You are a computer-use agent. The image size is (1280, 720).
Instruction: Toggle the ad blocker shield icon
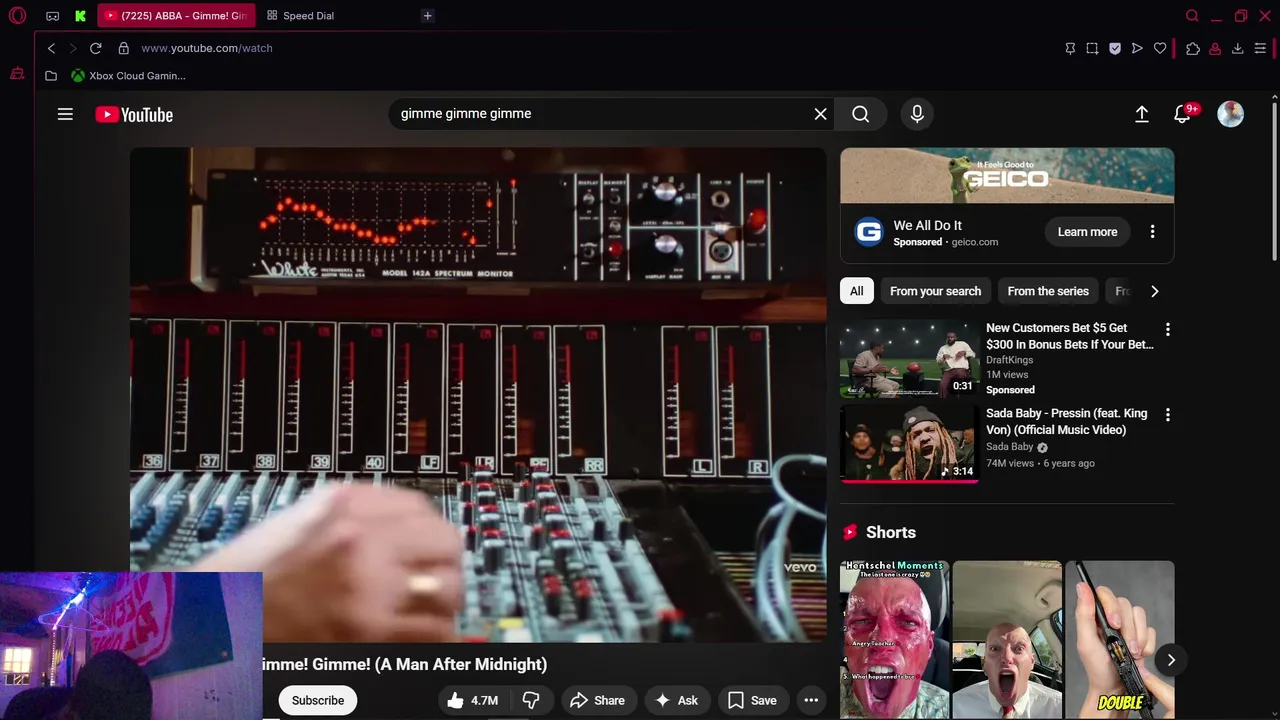coord(1115,48)
